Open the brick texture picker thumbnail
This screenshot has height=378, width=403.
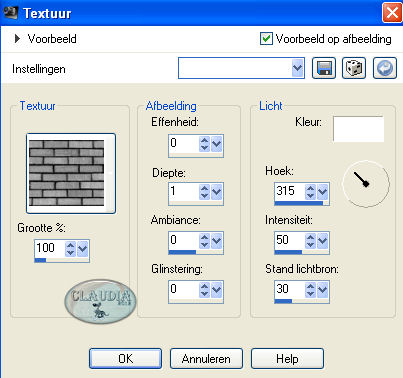coord(71,173)
